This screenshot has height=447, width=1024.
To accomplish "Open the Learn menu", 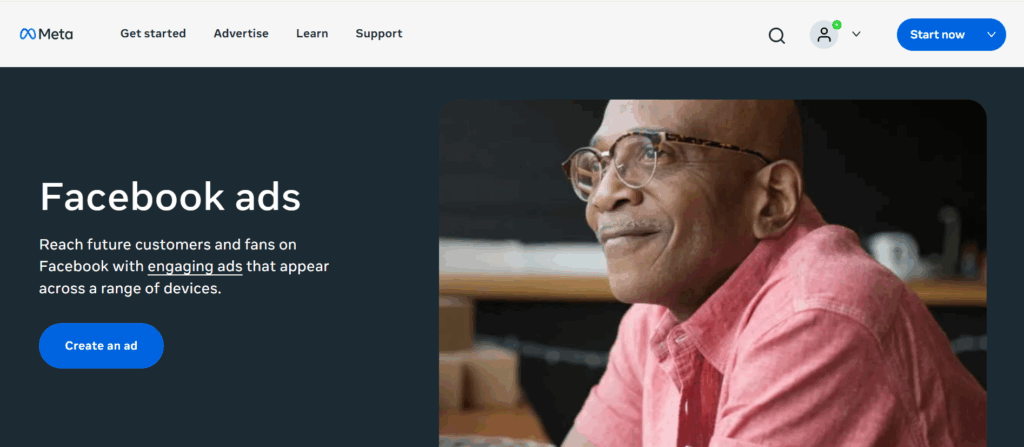I will tap(312, 33).
